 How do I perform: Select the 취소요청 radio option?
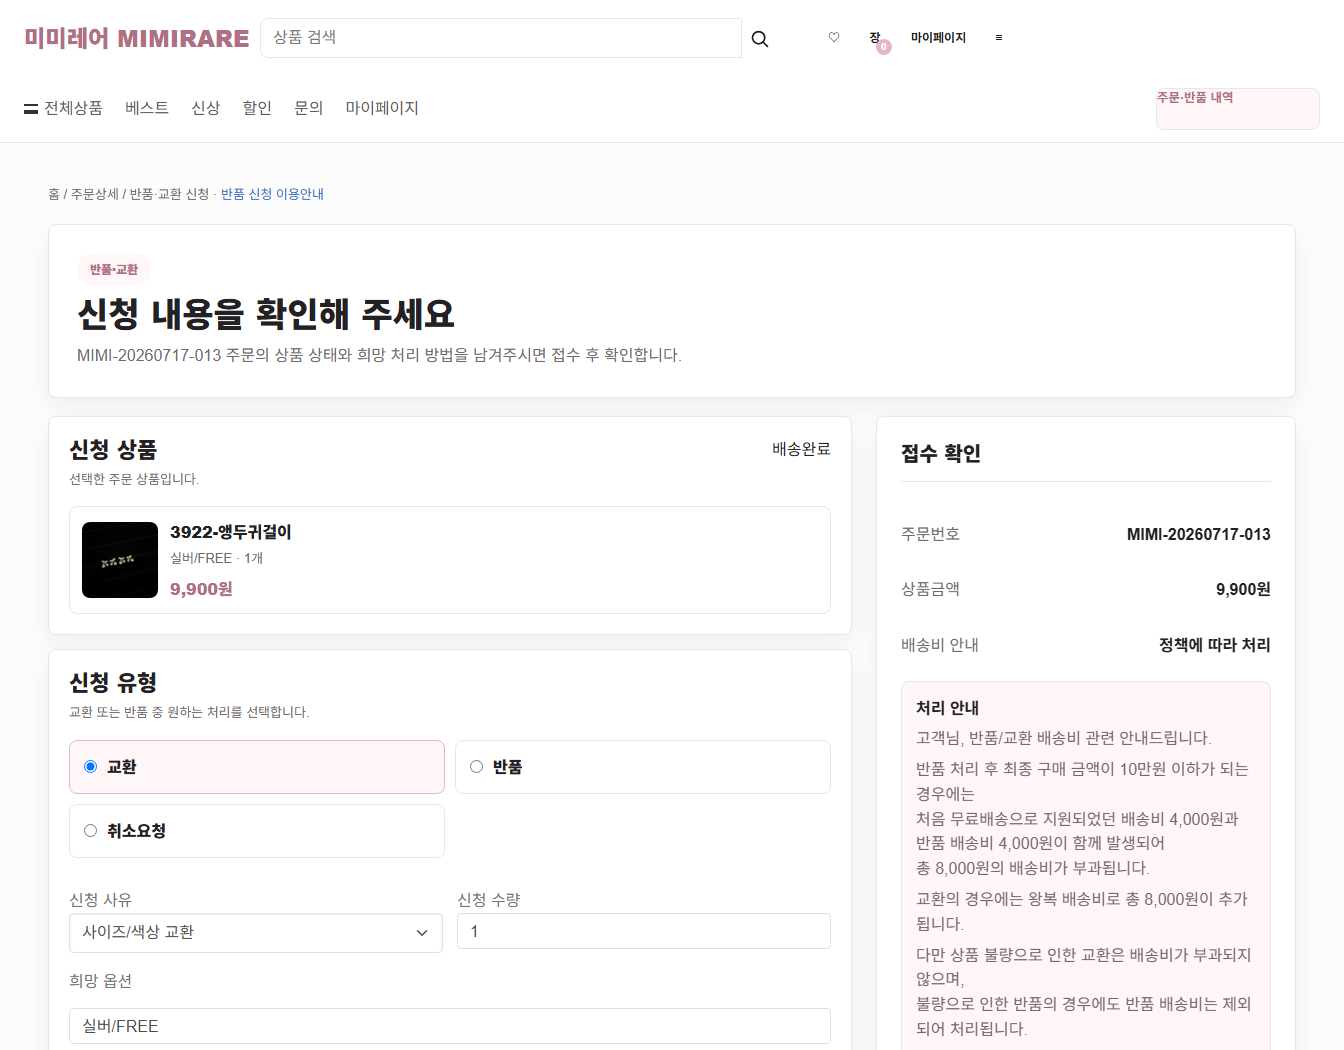257,831
